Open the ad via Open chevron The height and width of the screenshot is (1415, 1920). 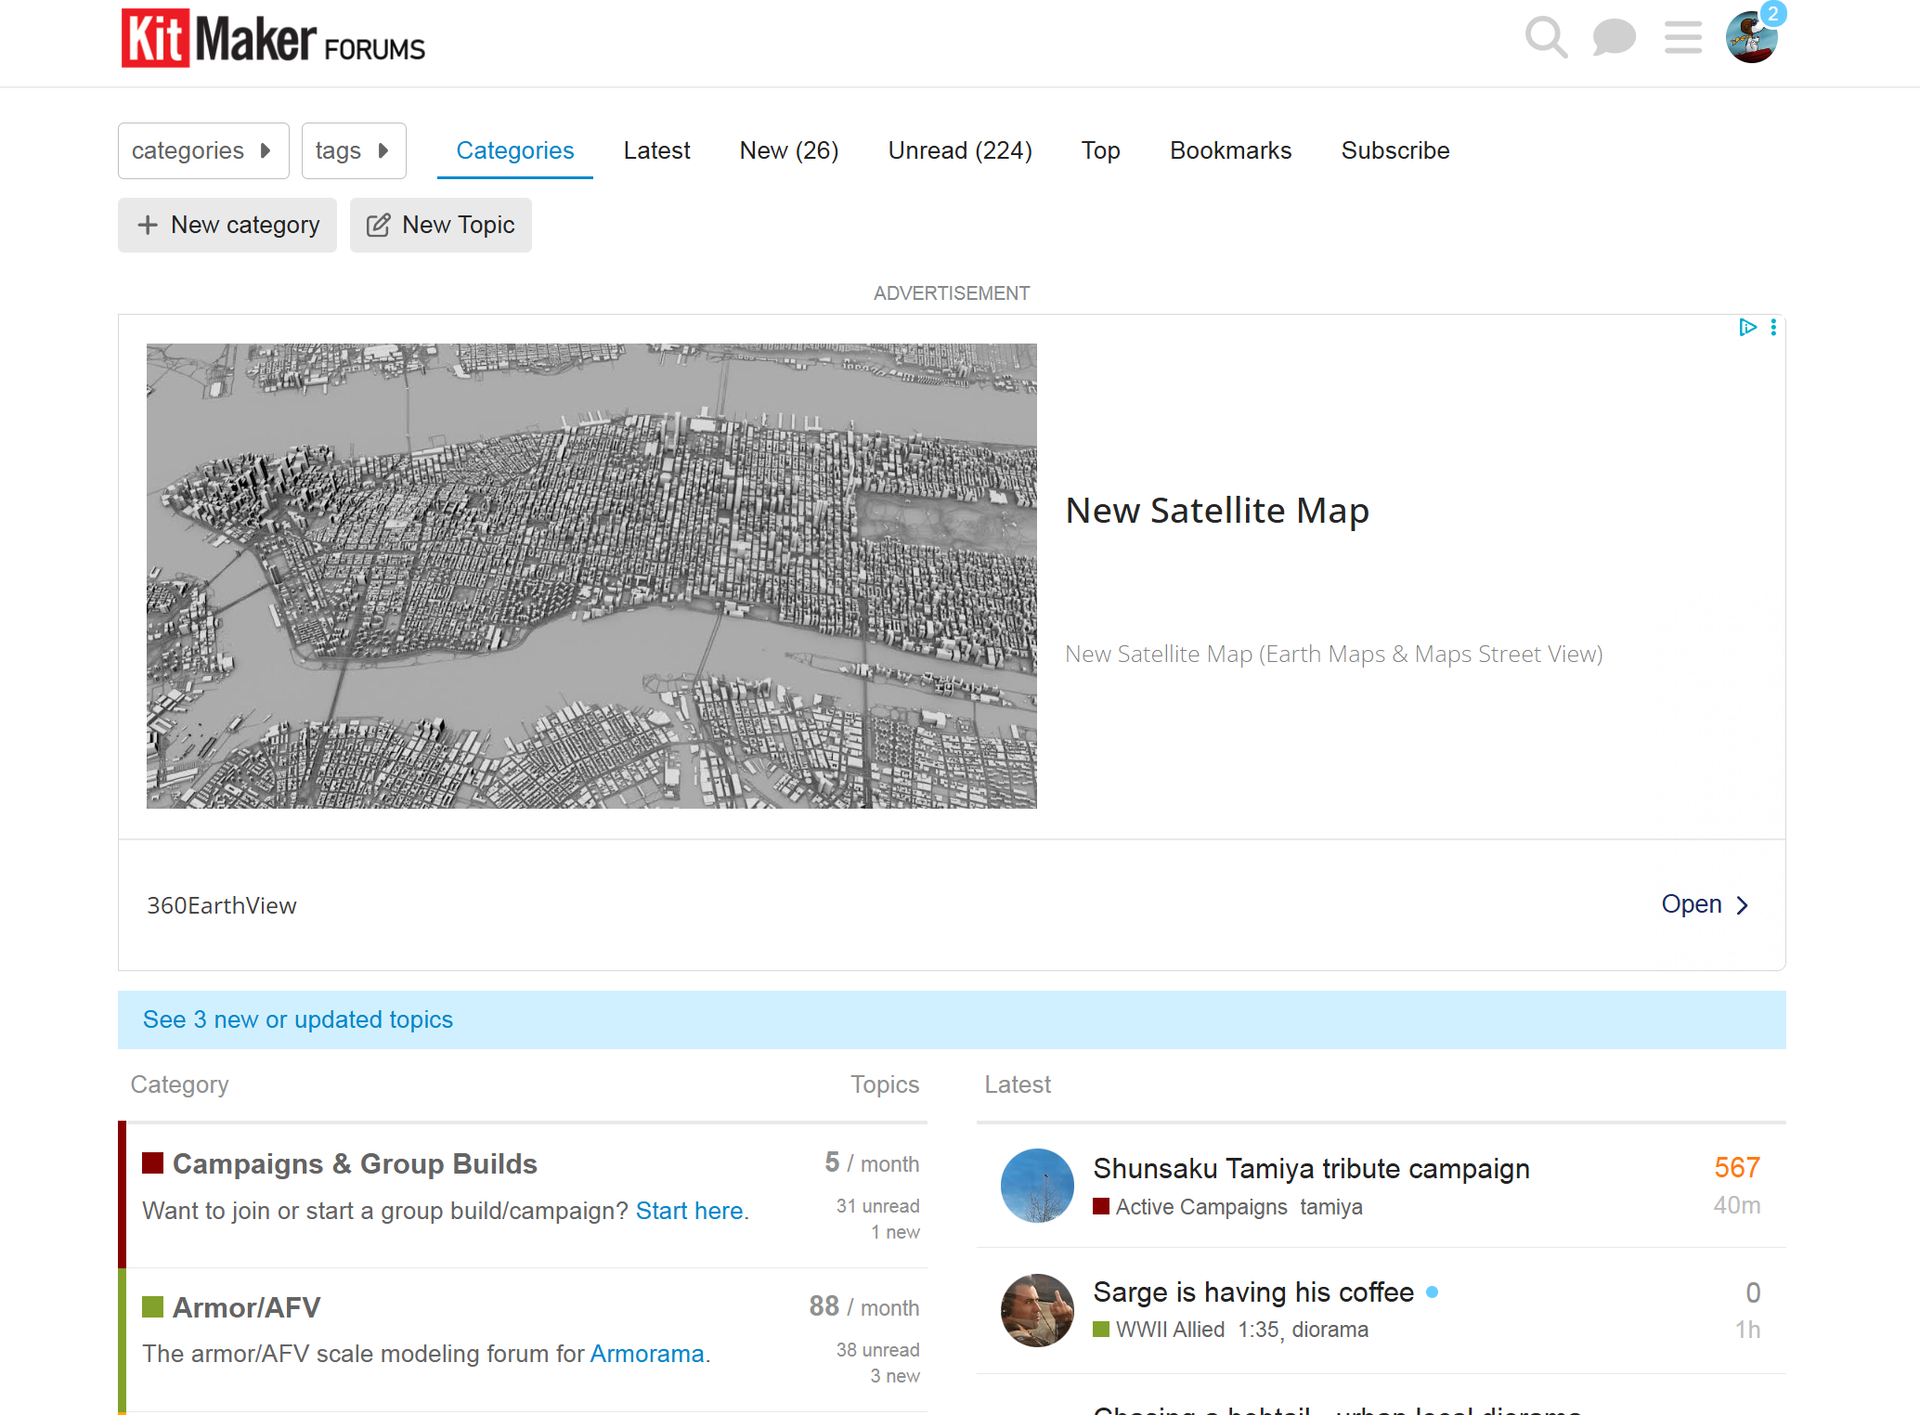1705,904
